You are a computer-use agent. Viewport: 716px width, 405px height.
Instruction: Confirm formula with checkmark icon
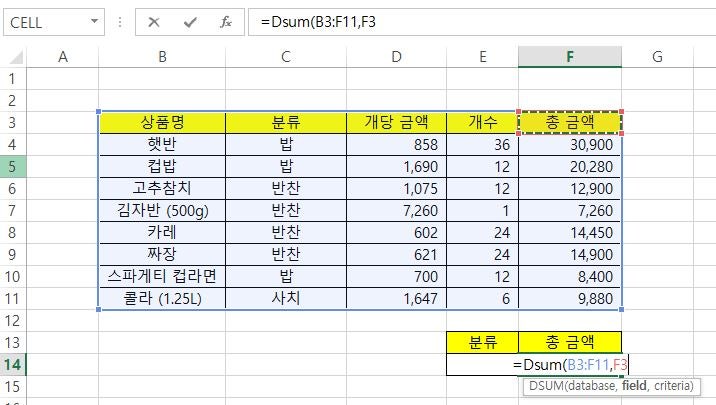pos(190,22)
